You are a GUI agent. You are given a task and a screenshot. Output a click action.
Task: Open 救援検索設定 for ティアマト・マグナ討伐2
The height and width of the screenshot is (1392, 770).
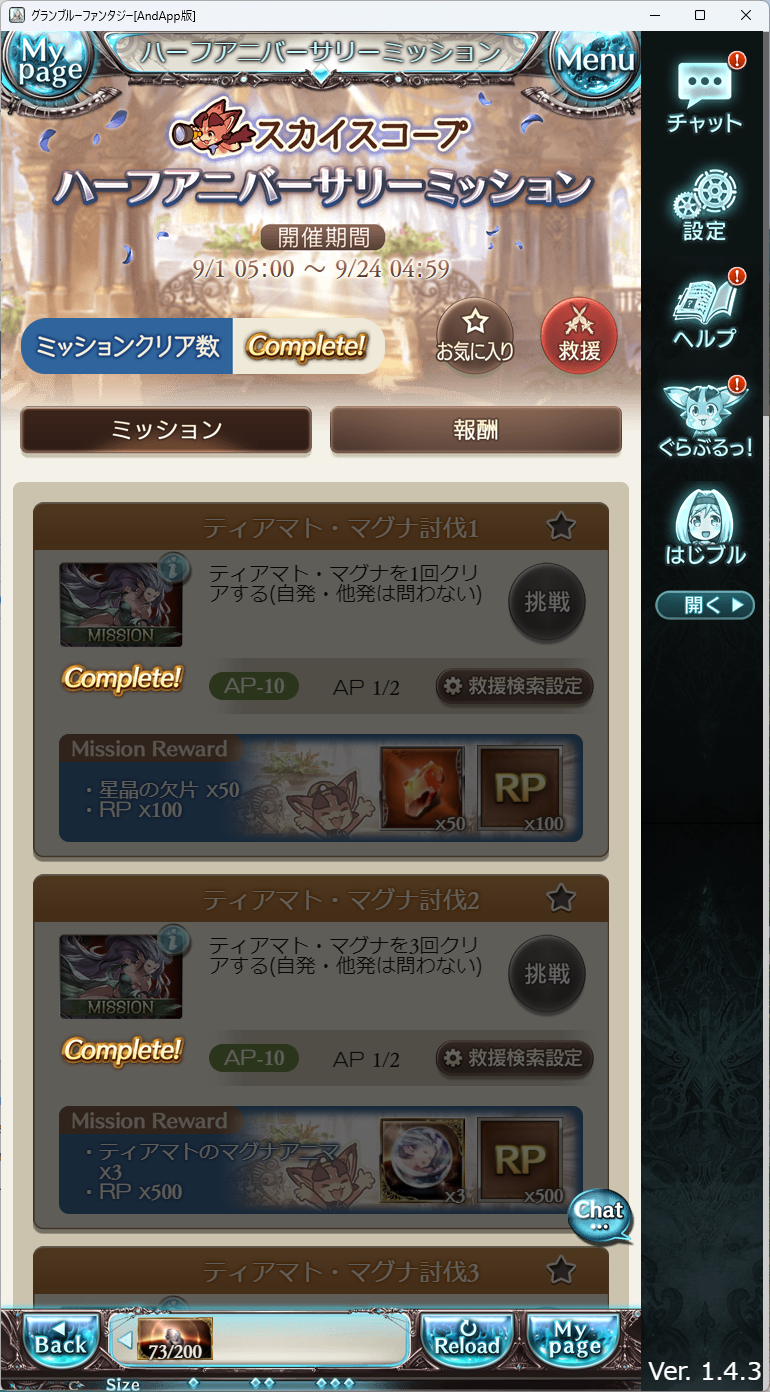pyautogui.click(x=515, y=1058)
